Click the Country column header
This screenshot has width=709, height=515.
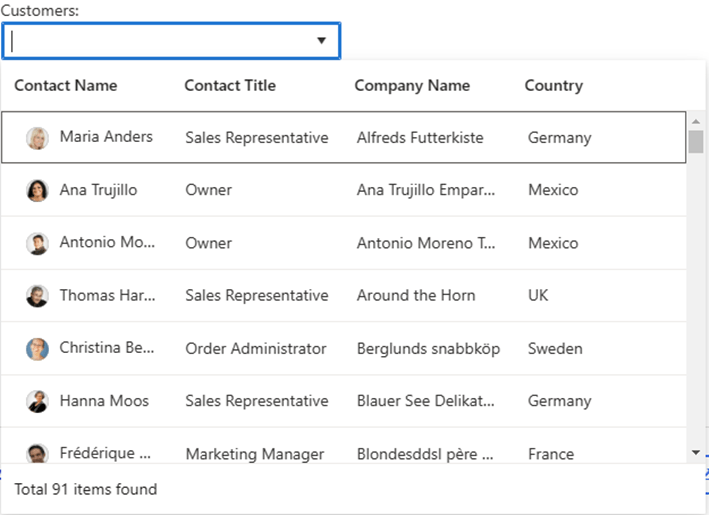tap(554, 85)
